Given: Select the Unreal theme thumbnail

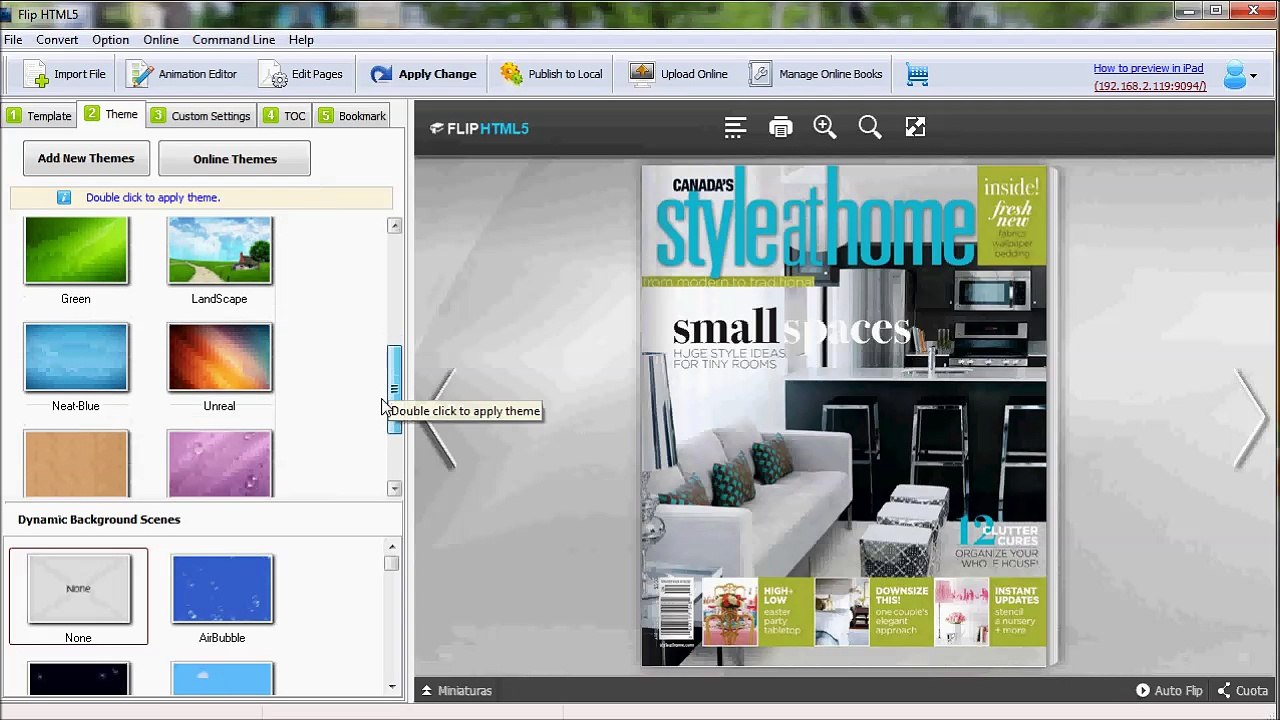Looking at the screenshot, I should 220,357.
